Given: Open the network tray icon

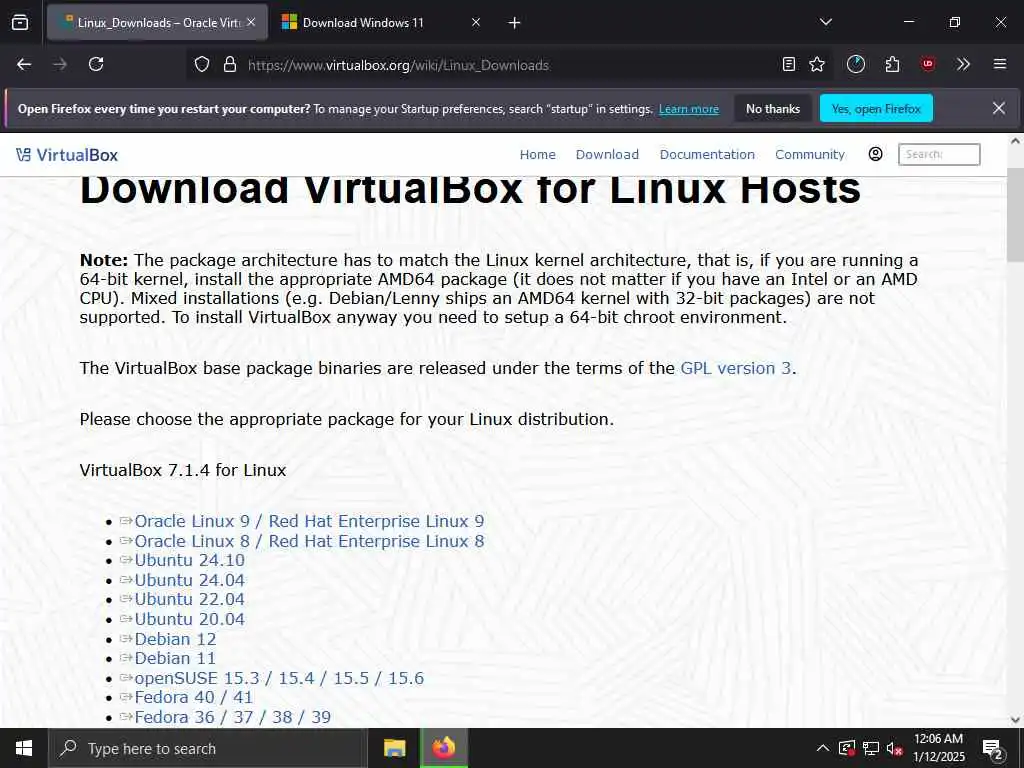Looking at the screenshot, I should tap(871, 748).
